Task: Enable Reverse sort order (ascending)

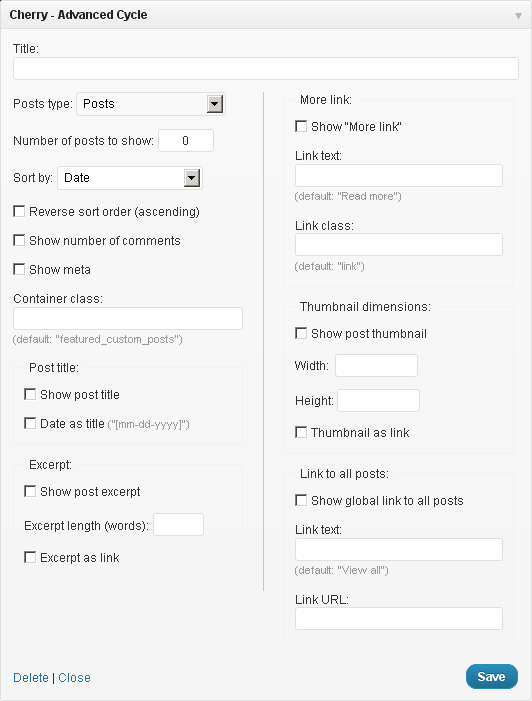Action: 19,211
